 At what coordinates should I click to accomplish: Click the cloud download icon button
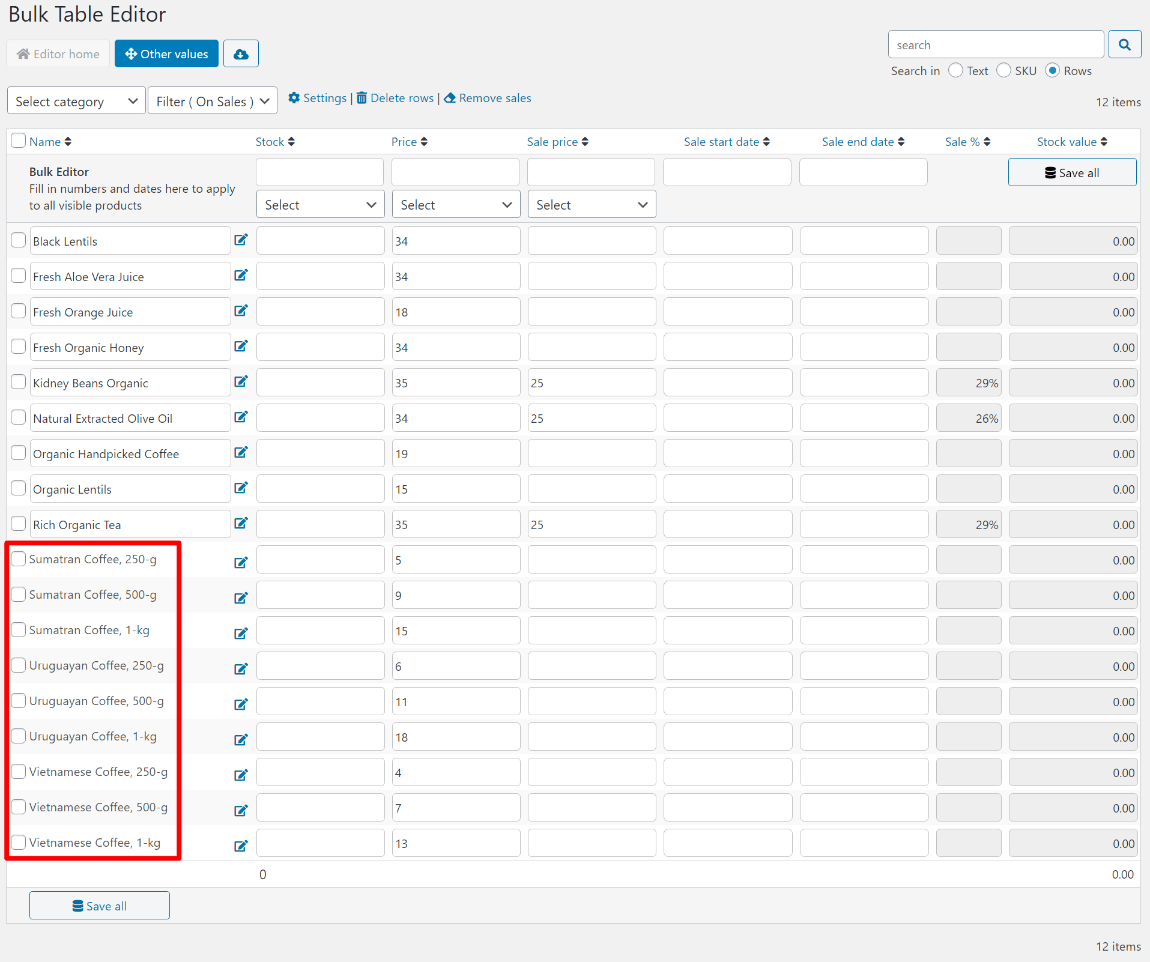tap(241, 54)
